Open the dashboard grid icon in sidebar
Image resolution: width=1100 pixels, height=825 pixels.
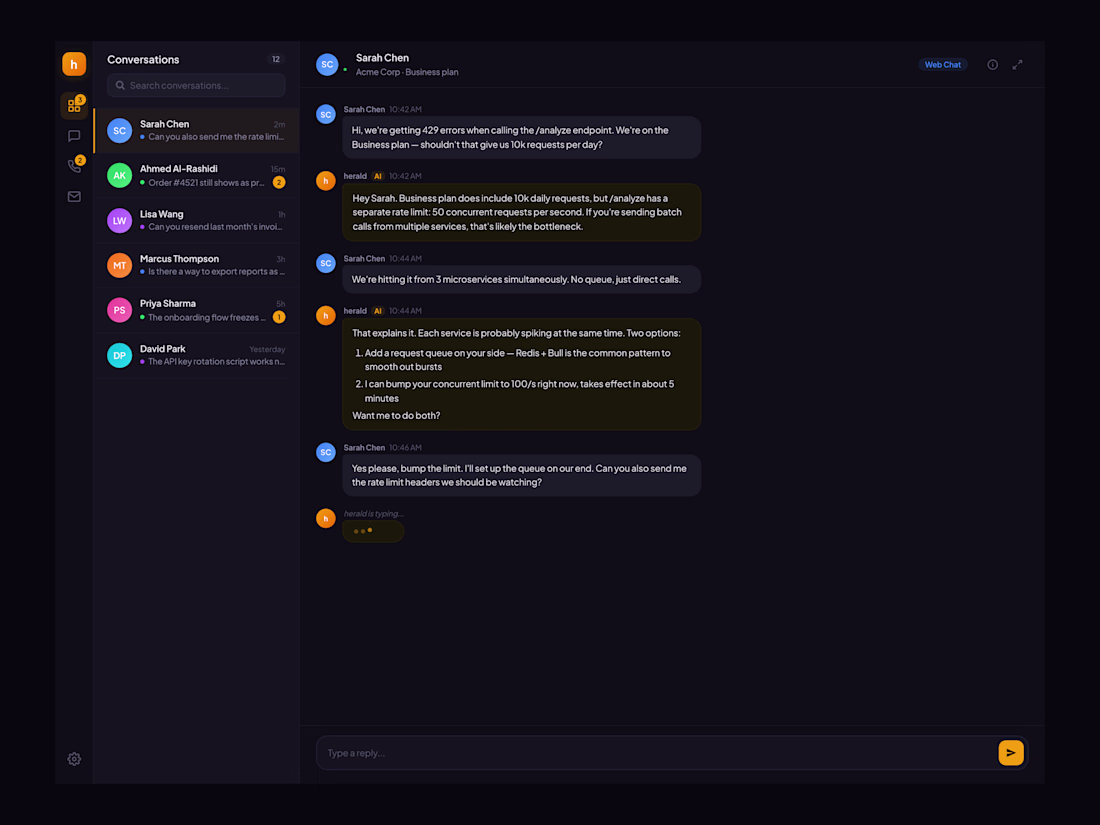click(x=74, y=106)
